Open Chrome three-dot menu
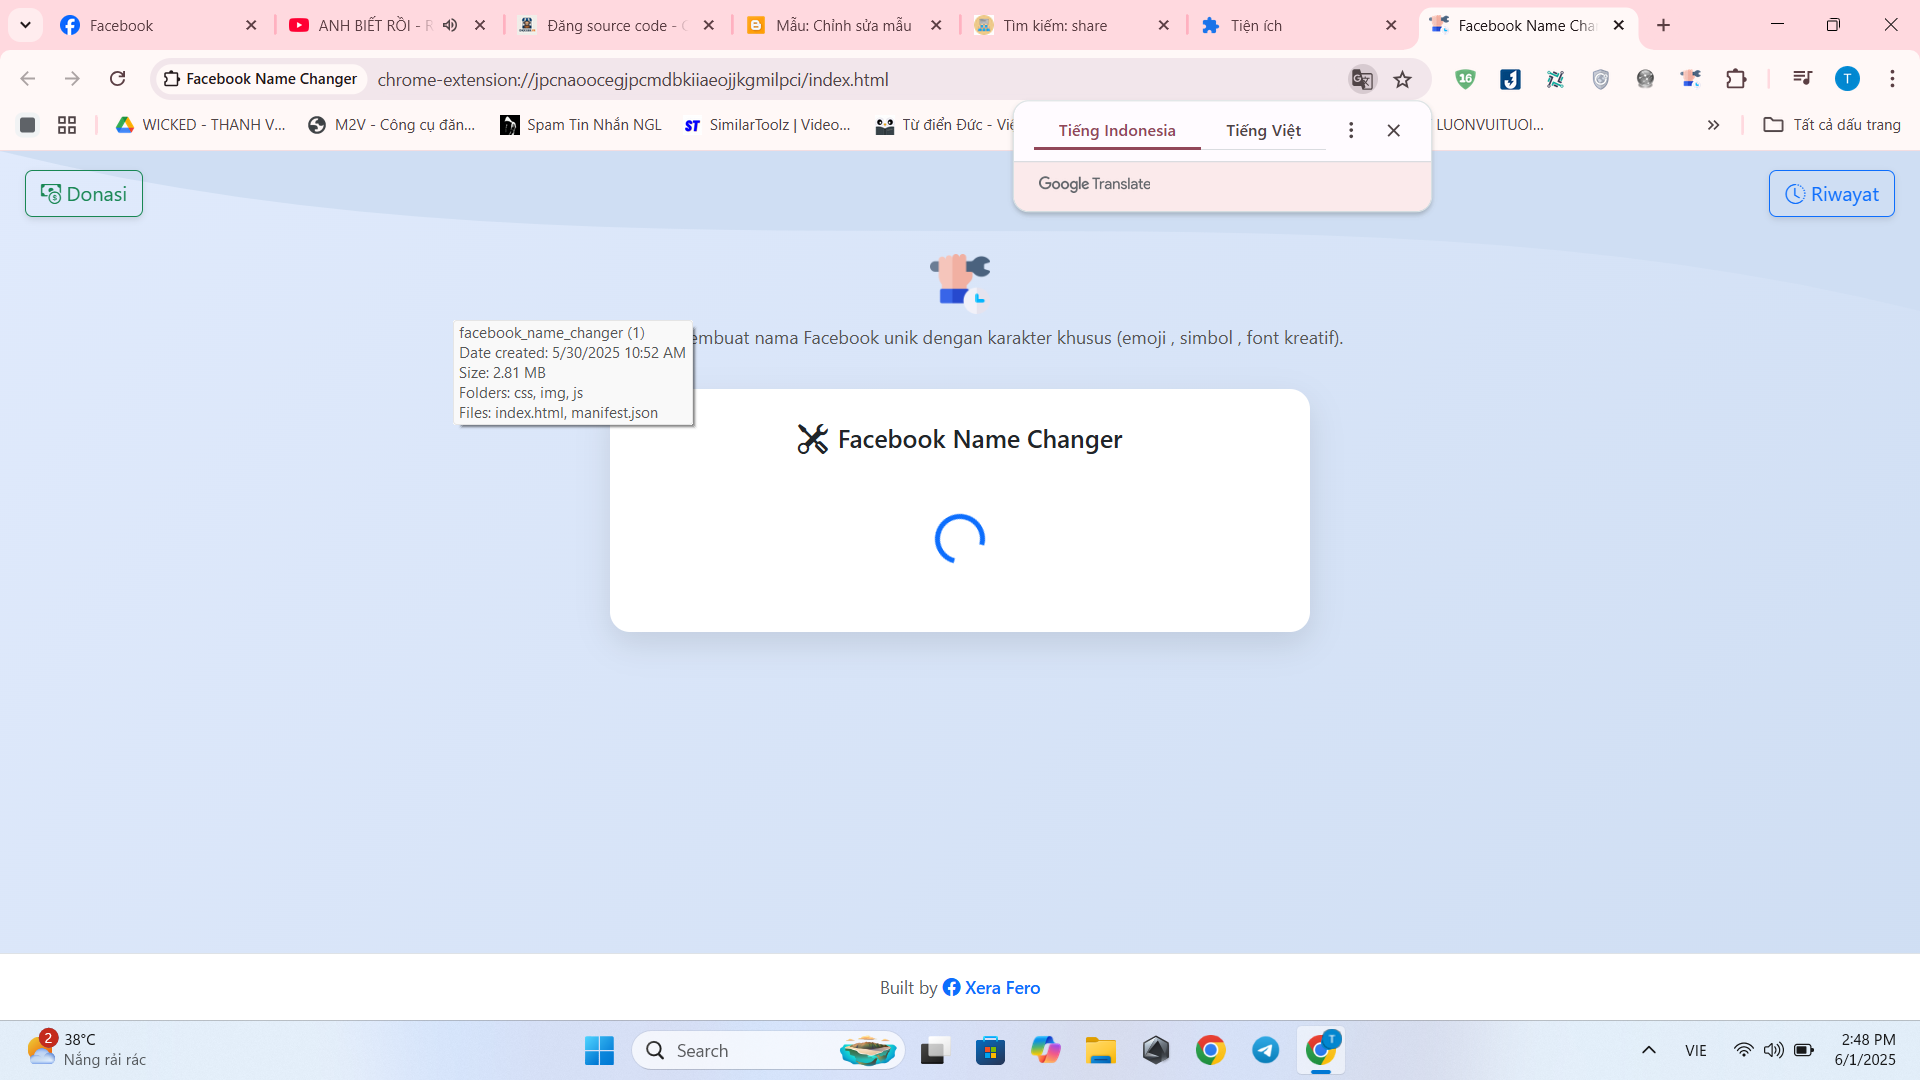The image size is (1920, 1080). (1892, 79)
